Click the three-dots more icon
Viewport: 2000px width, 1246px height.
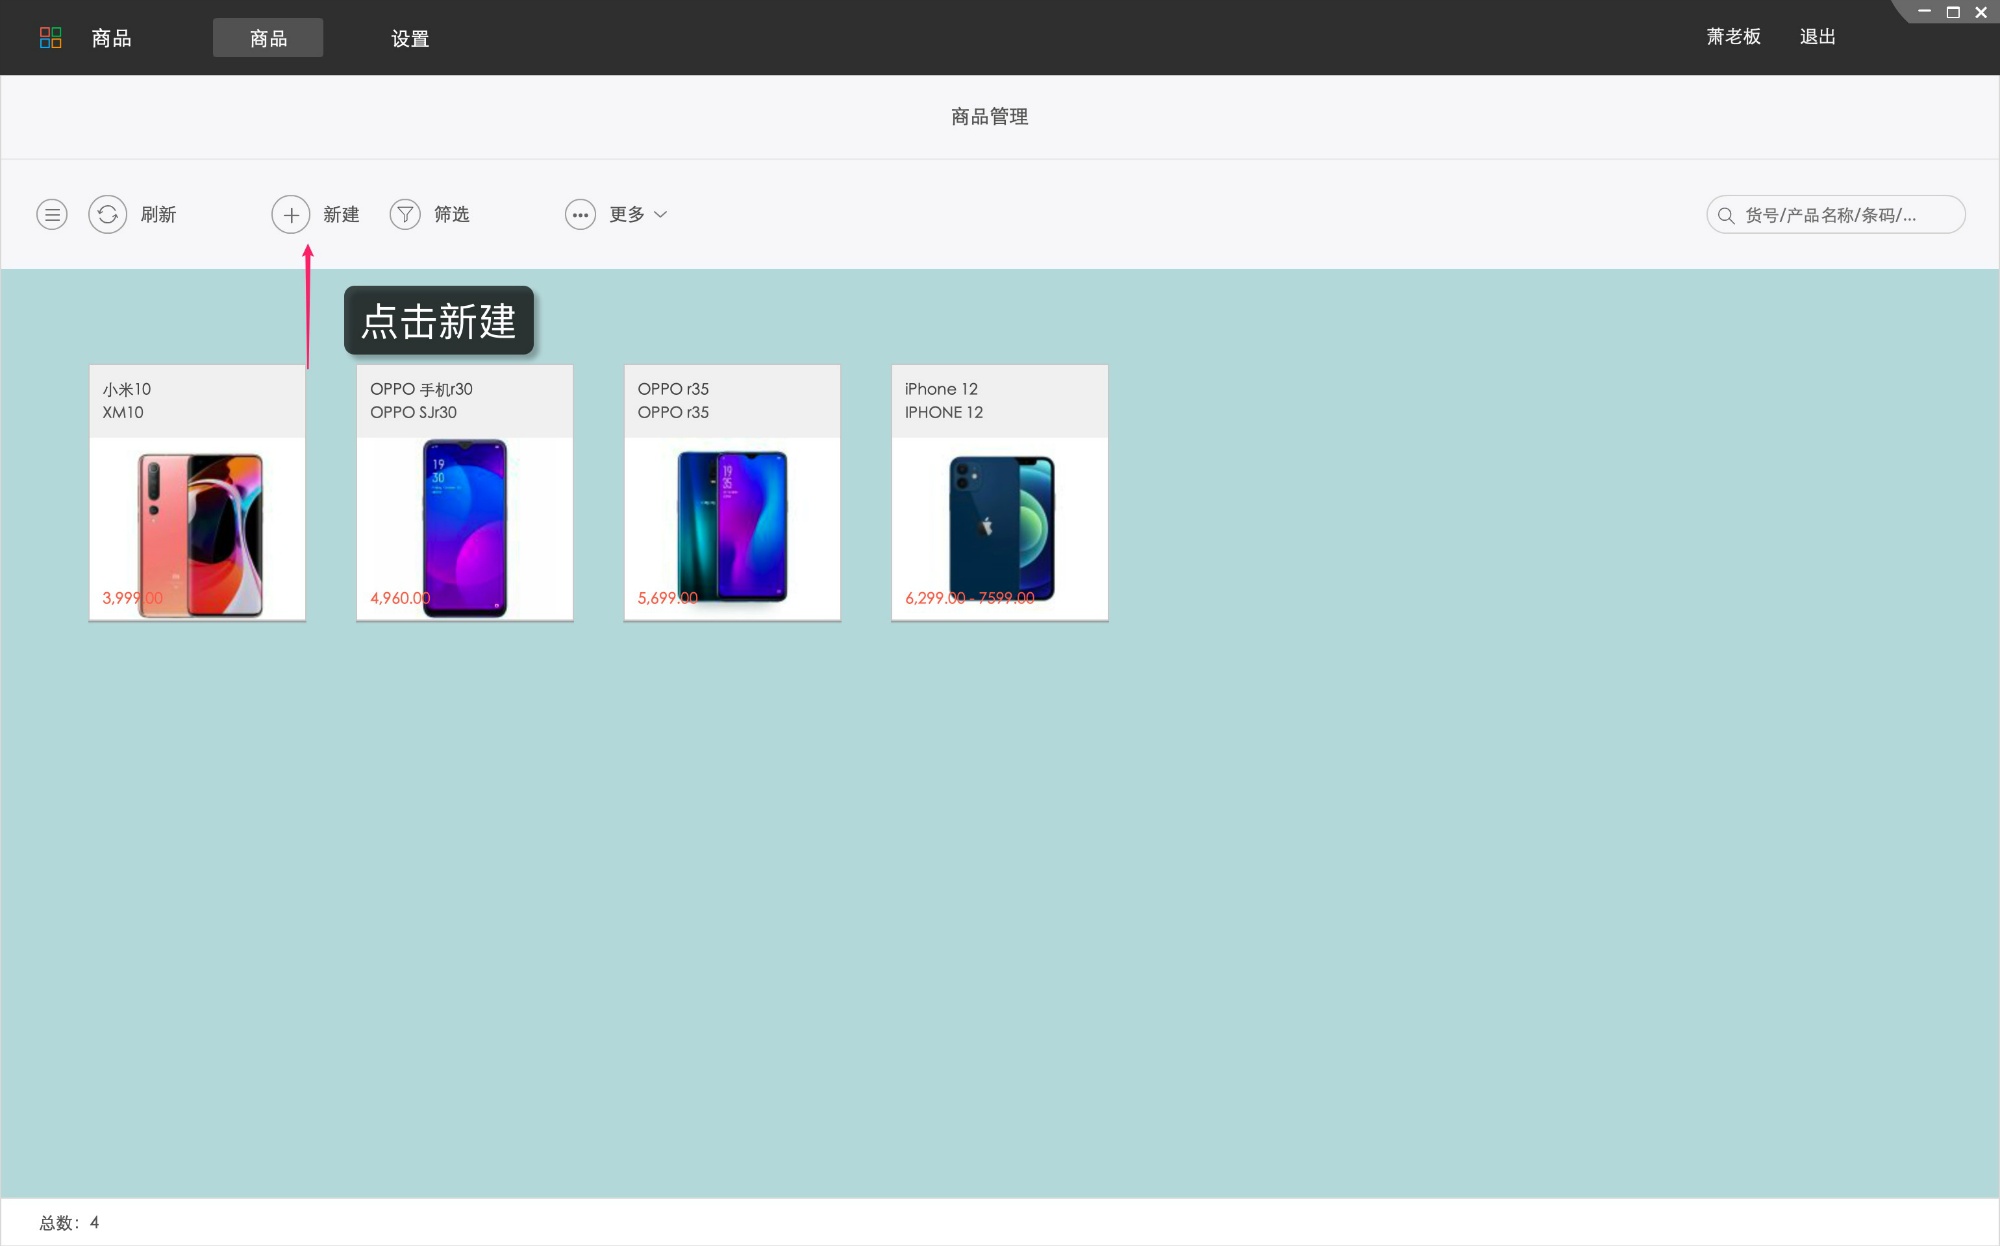click(580, 215)
